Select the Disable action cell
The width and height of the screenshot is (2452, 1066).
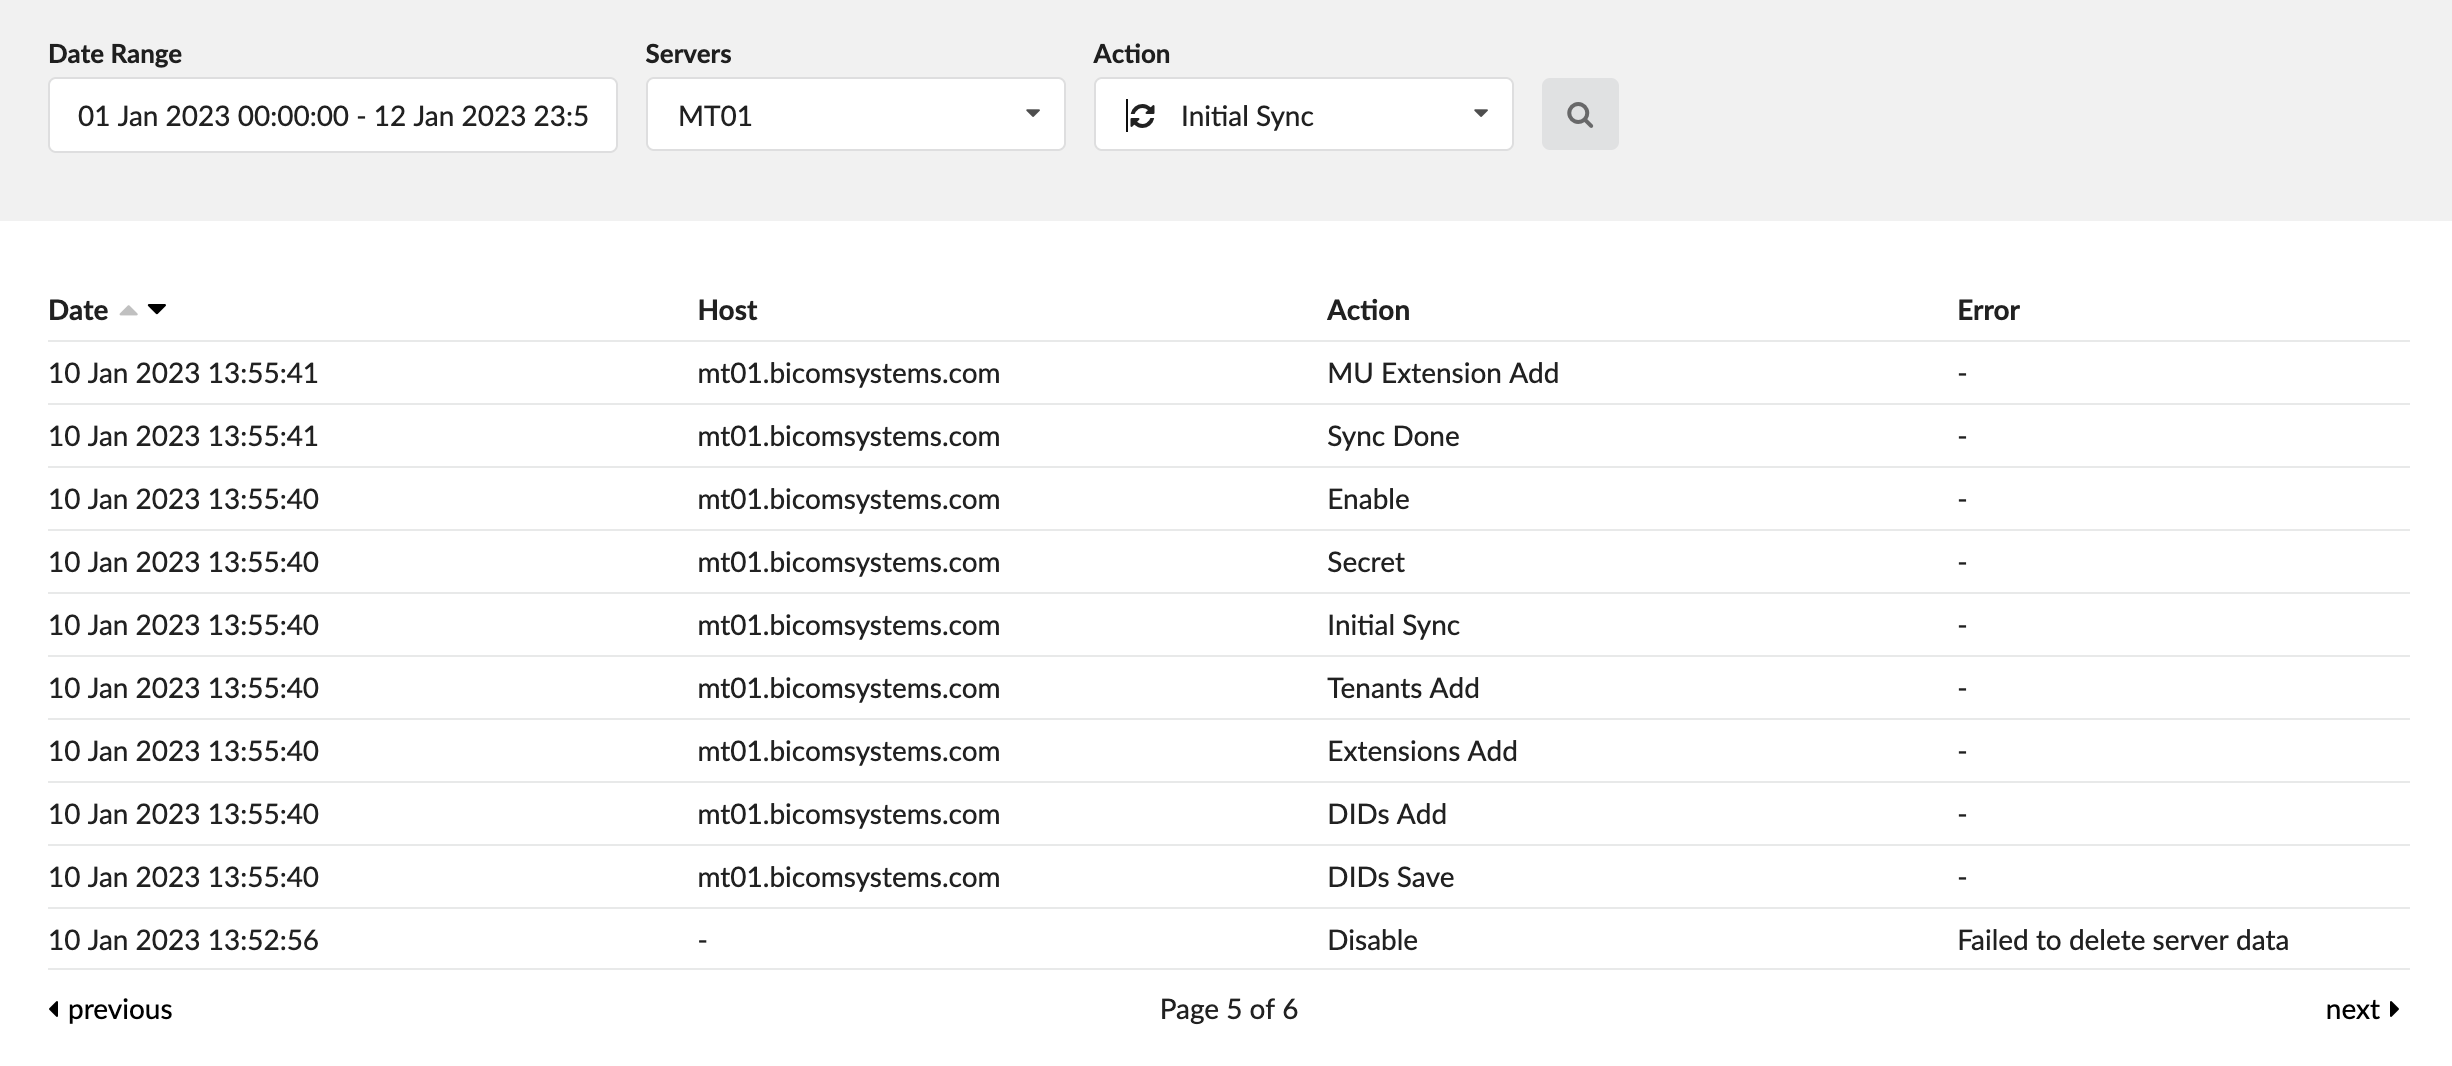click(1372, 940)
